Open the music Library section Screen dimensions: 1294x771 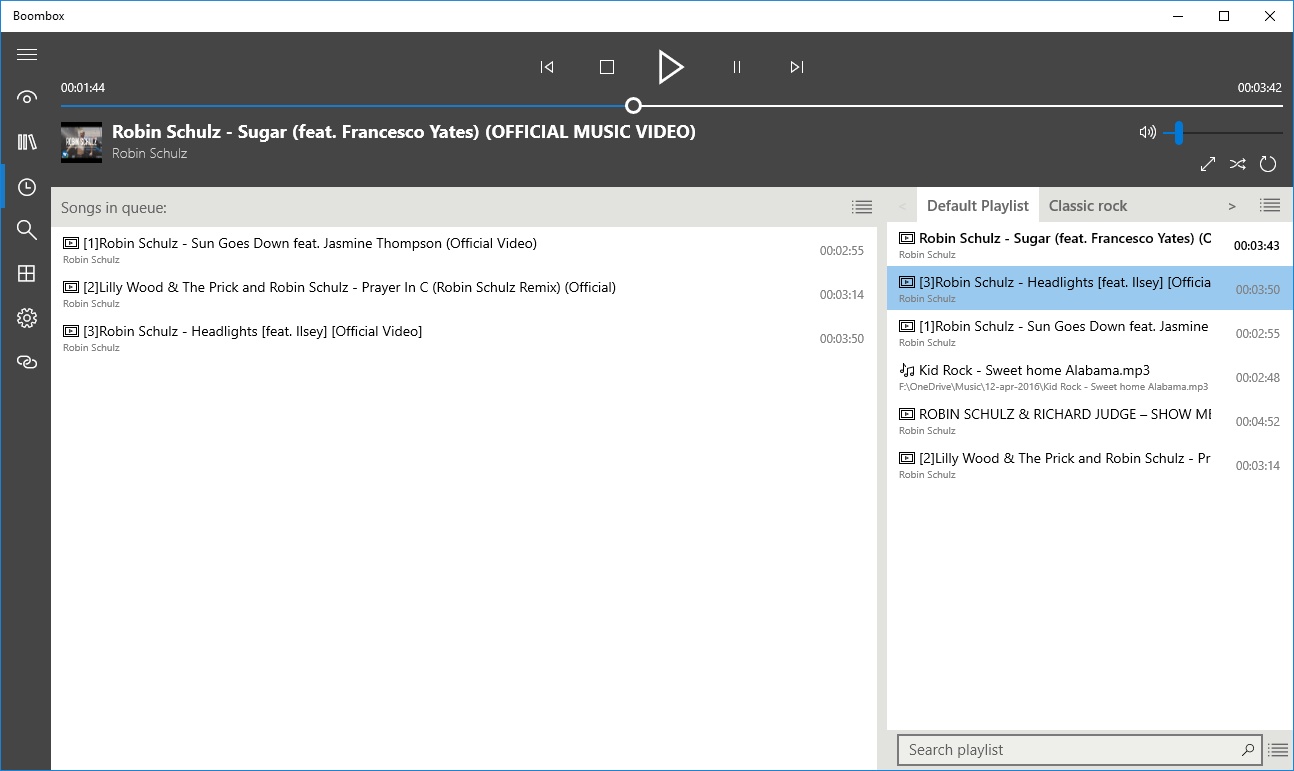pyautogui.click(x=26, y=141)
